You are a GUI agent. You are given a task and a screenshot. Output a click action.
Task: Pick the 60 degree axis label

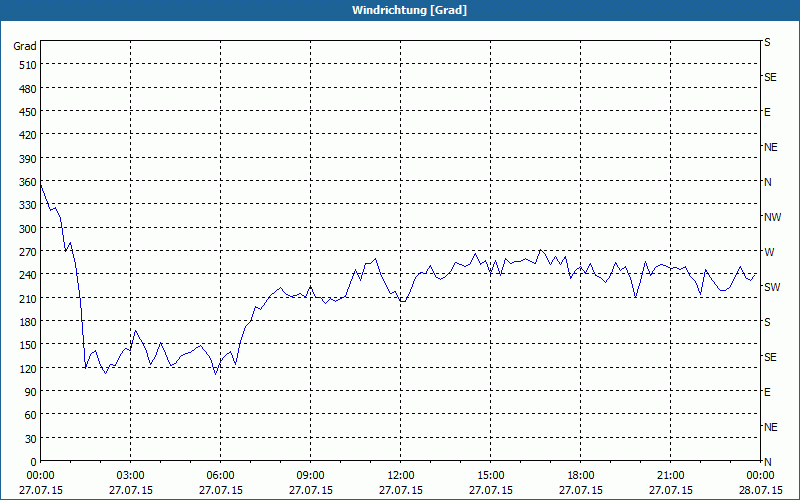point(31,415)
